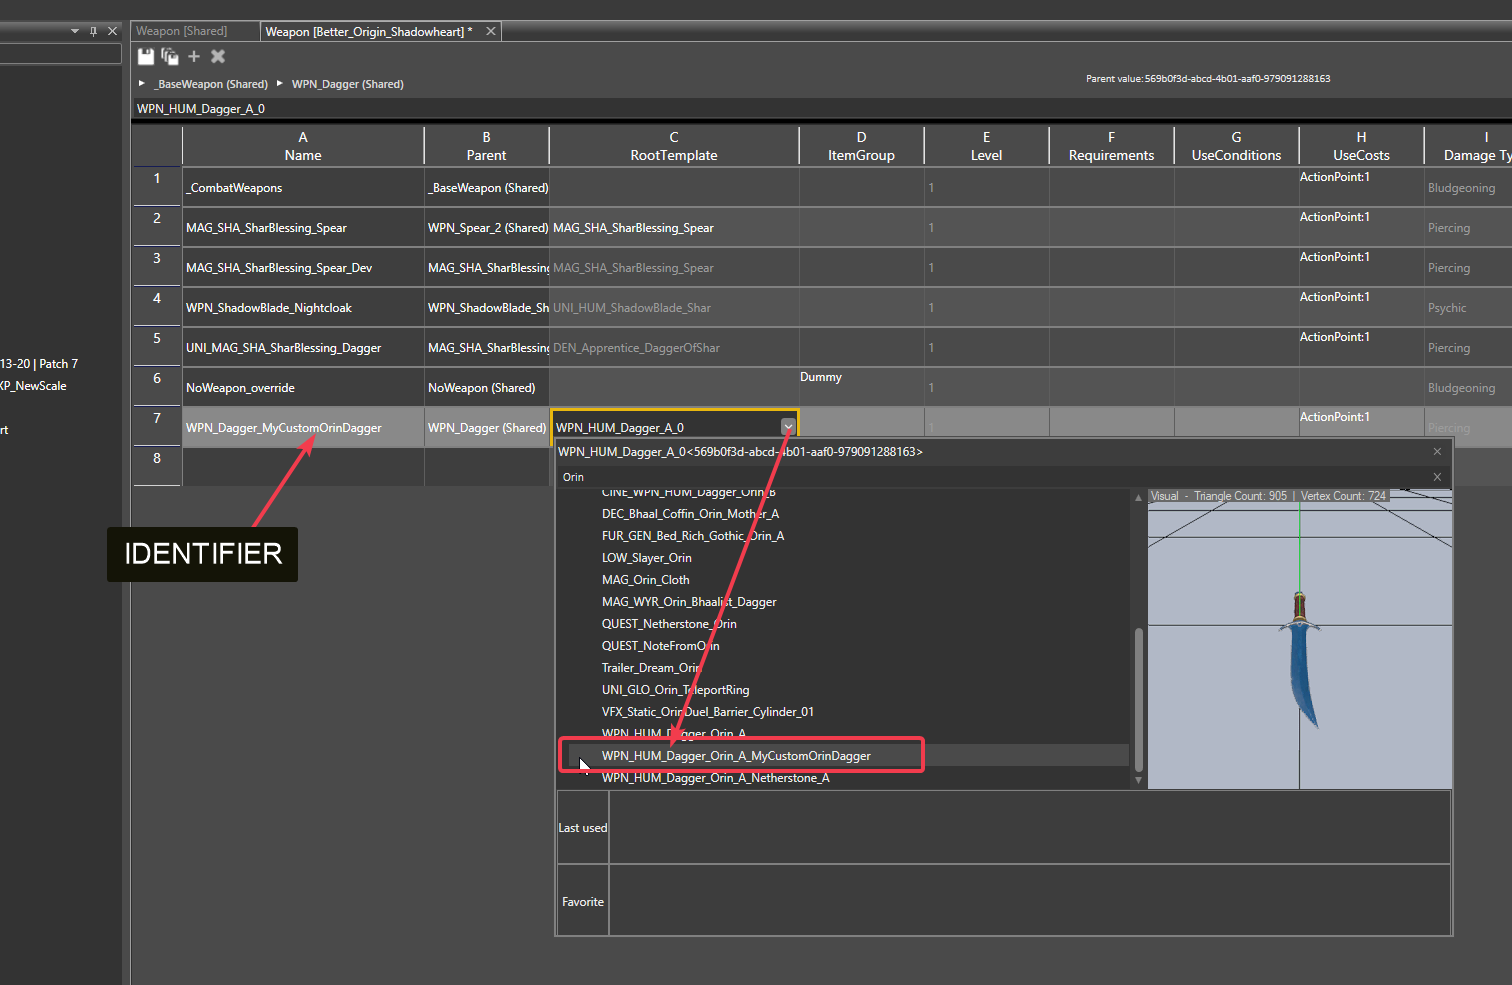Choose WPN_HUM_Dagger_Orin_A_MyCustomOrinDagger from the list
The image size is (1512, 985).
click(x=736, y=756)
